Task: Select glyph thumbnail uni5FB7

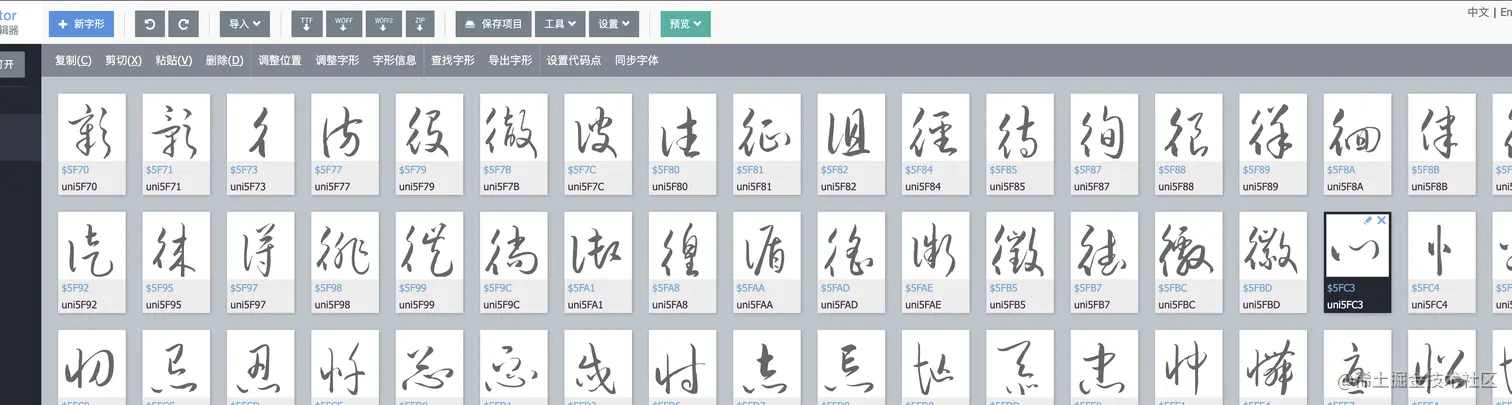Action: pos(1104,262)
